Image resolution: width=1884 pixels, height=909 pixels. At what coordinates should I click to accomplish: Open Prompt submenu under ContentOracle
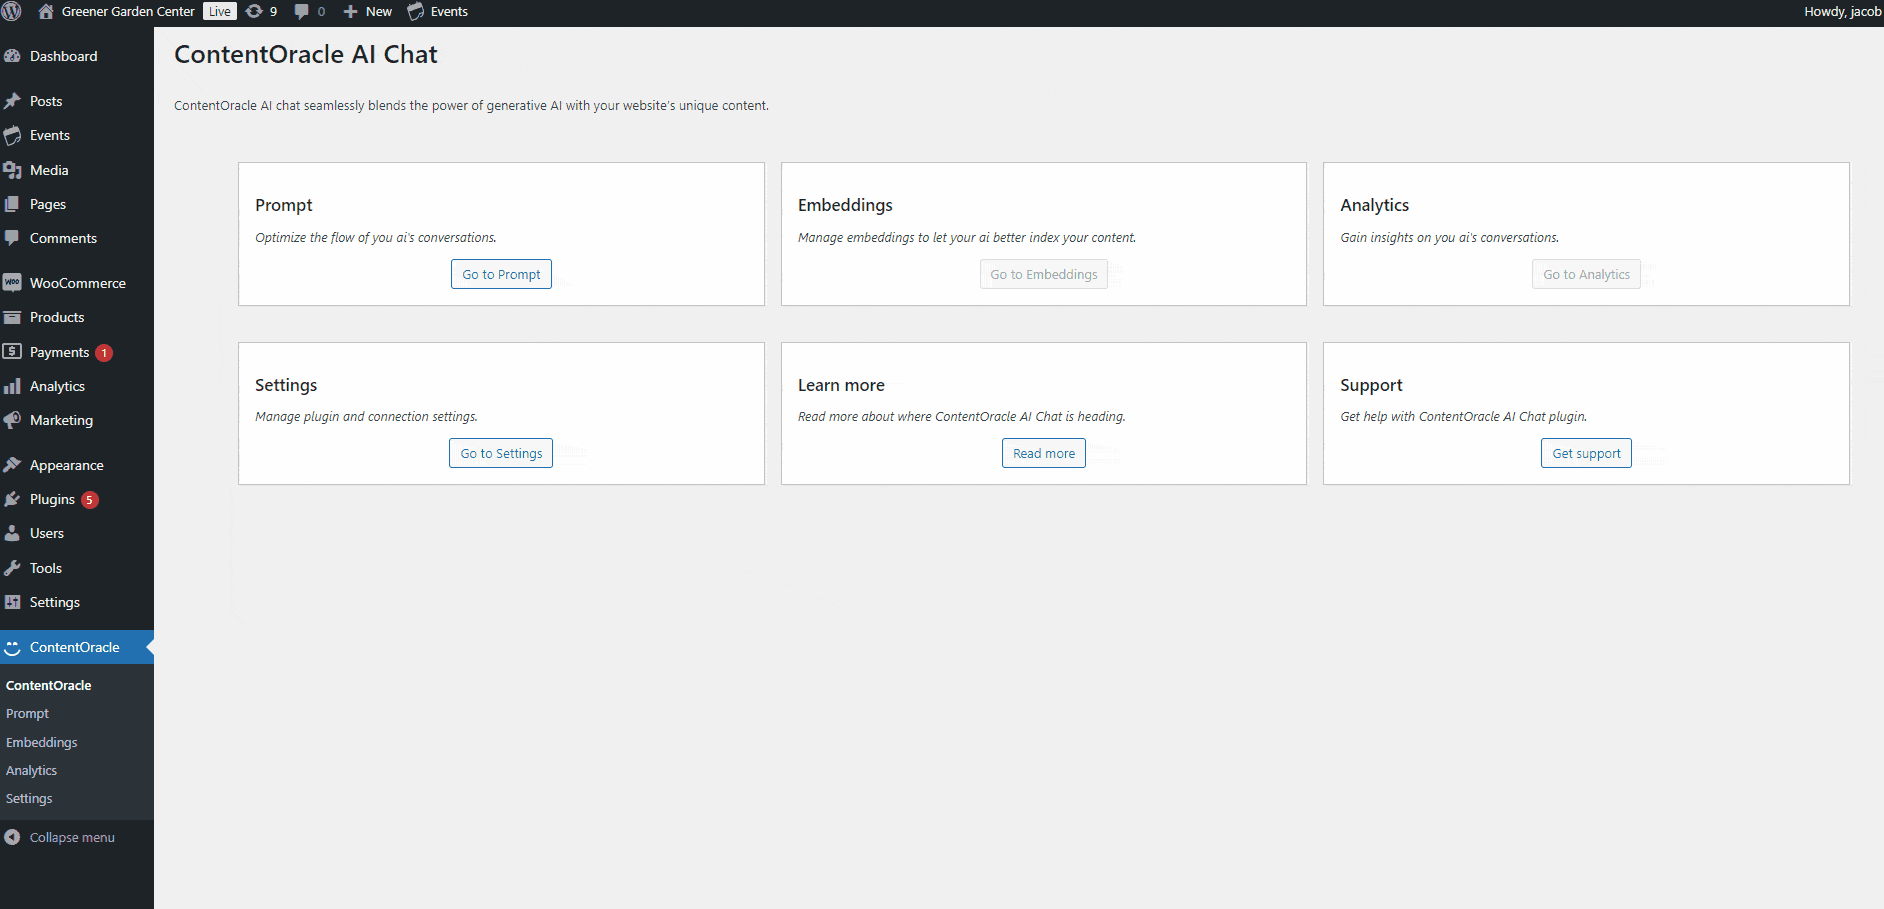[x=27, y=714]
